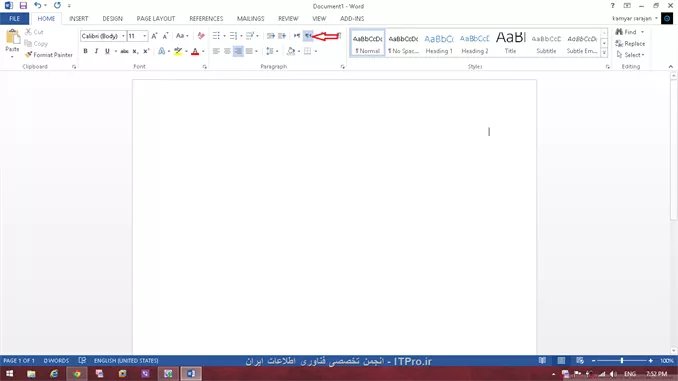Viewport: 678px width, 381px height.
Task: Open Clipboard pane launcher
Action: [74, 67]
